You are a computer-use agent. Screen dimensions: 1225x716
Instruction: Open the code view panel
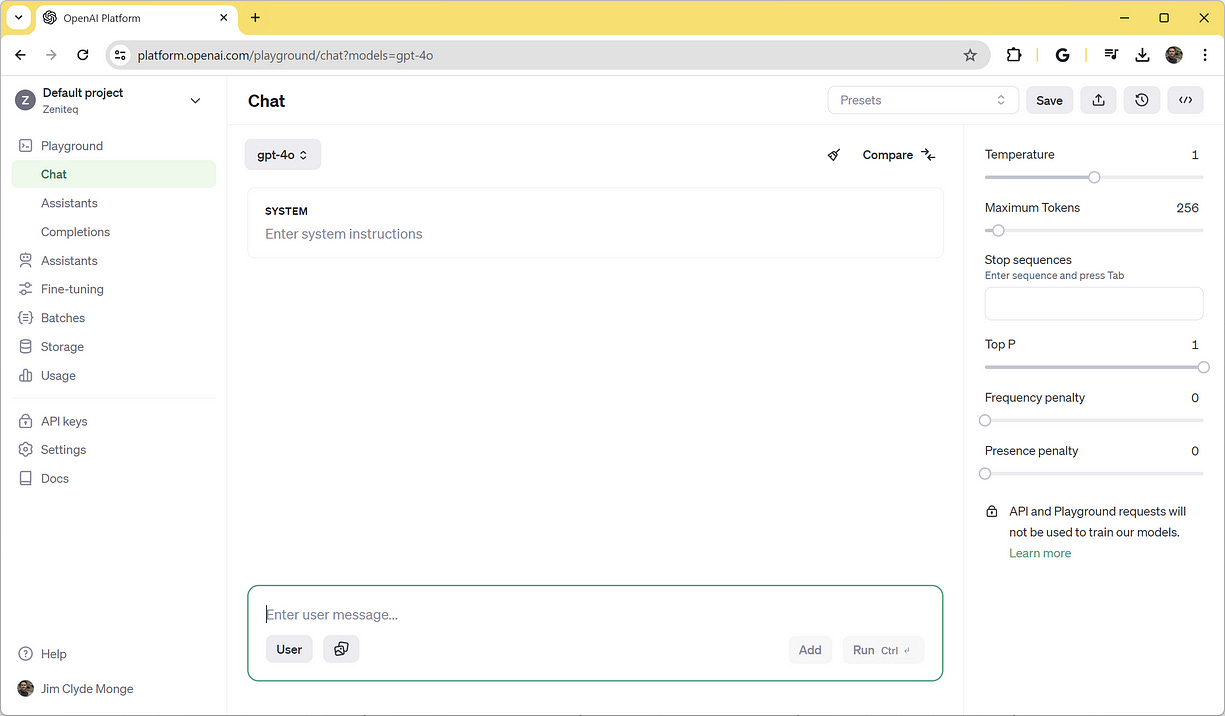click(1185, 100)
